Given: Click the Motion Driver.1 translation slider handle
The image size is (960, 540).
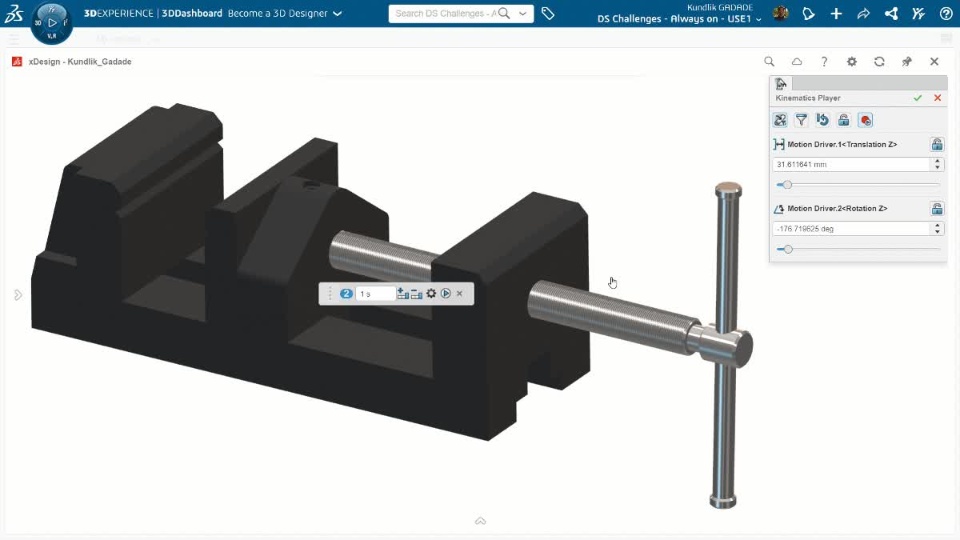Looking at the screenshot, I should click(787, 184).
